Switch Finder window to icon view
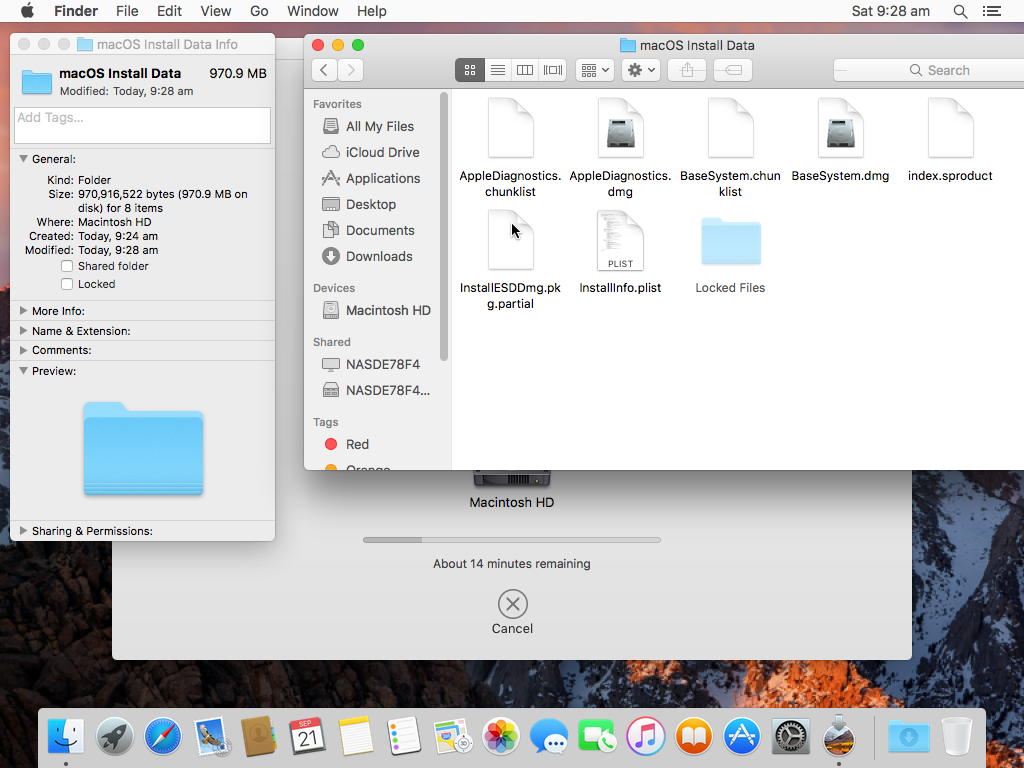 click(x=470, y=70)
